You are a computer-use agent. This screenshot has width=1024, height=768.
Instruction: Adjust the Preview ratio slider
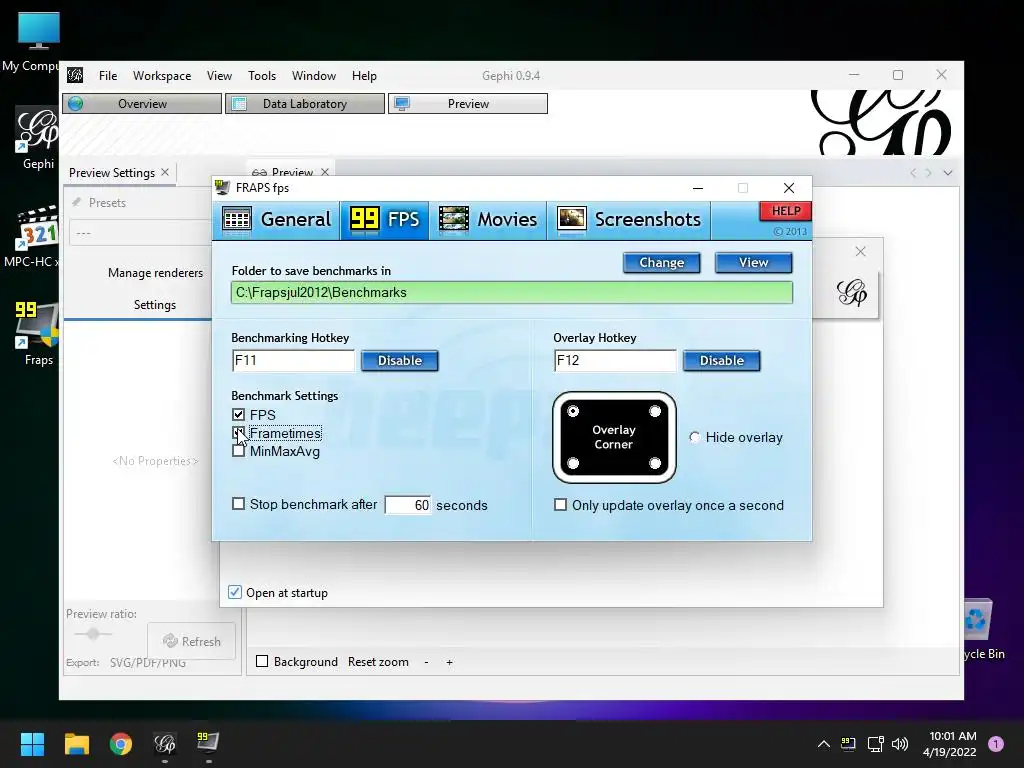pyautogui.click(x=93, y=633)
